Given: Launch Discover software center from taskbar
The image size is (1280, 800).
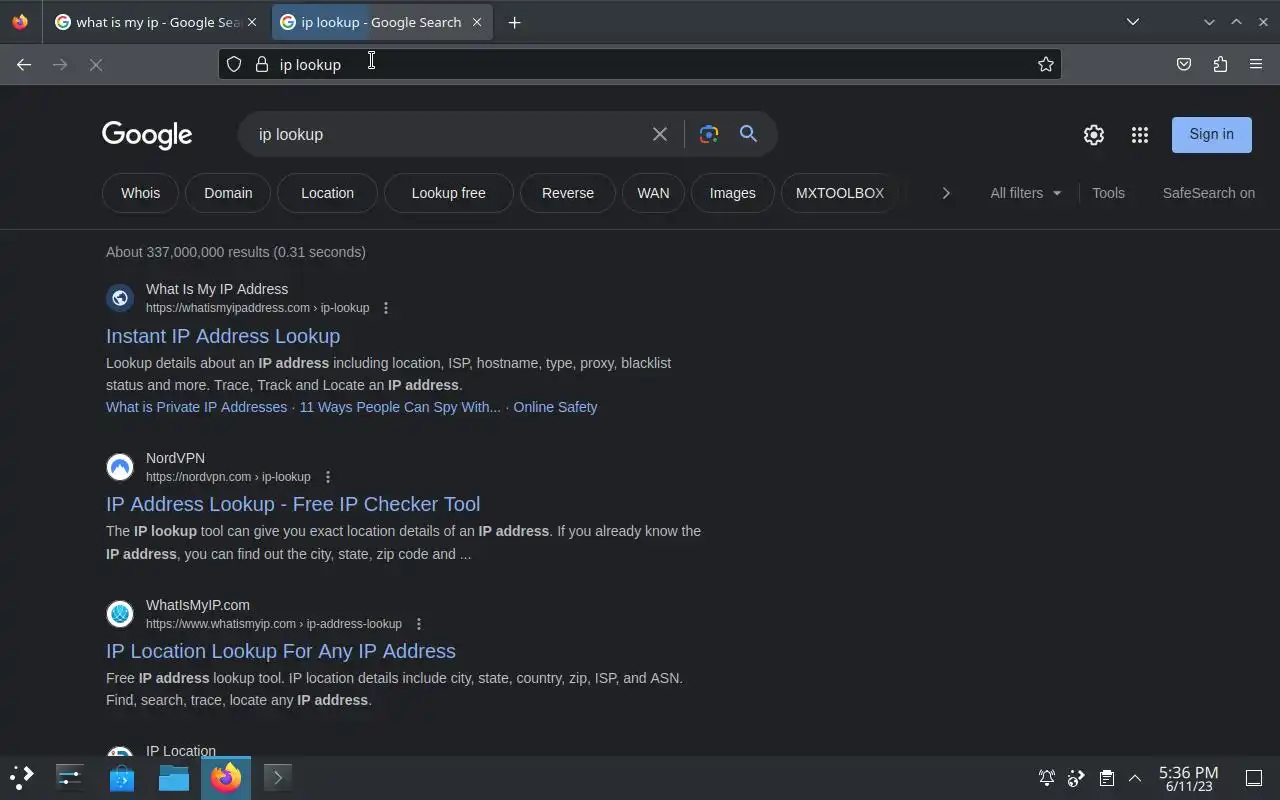Looking at the screenshot, I should tap(122, 777).
